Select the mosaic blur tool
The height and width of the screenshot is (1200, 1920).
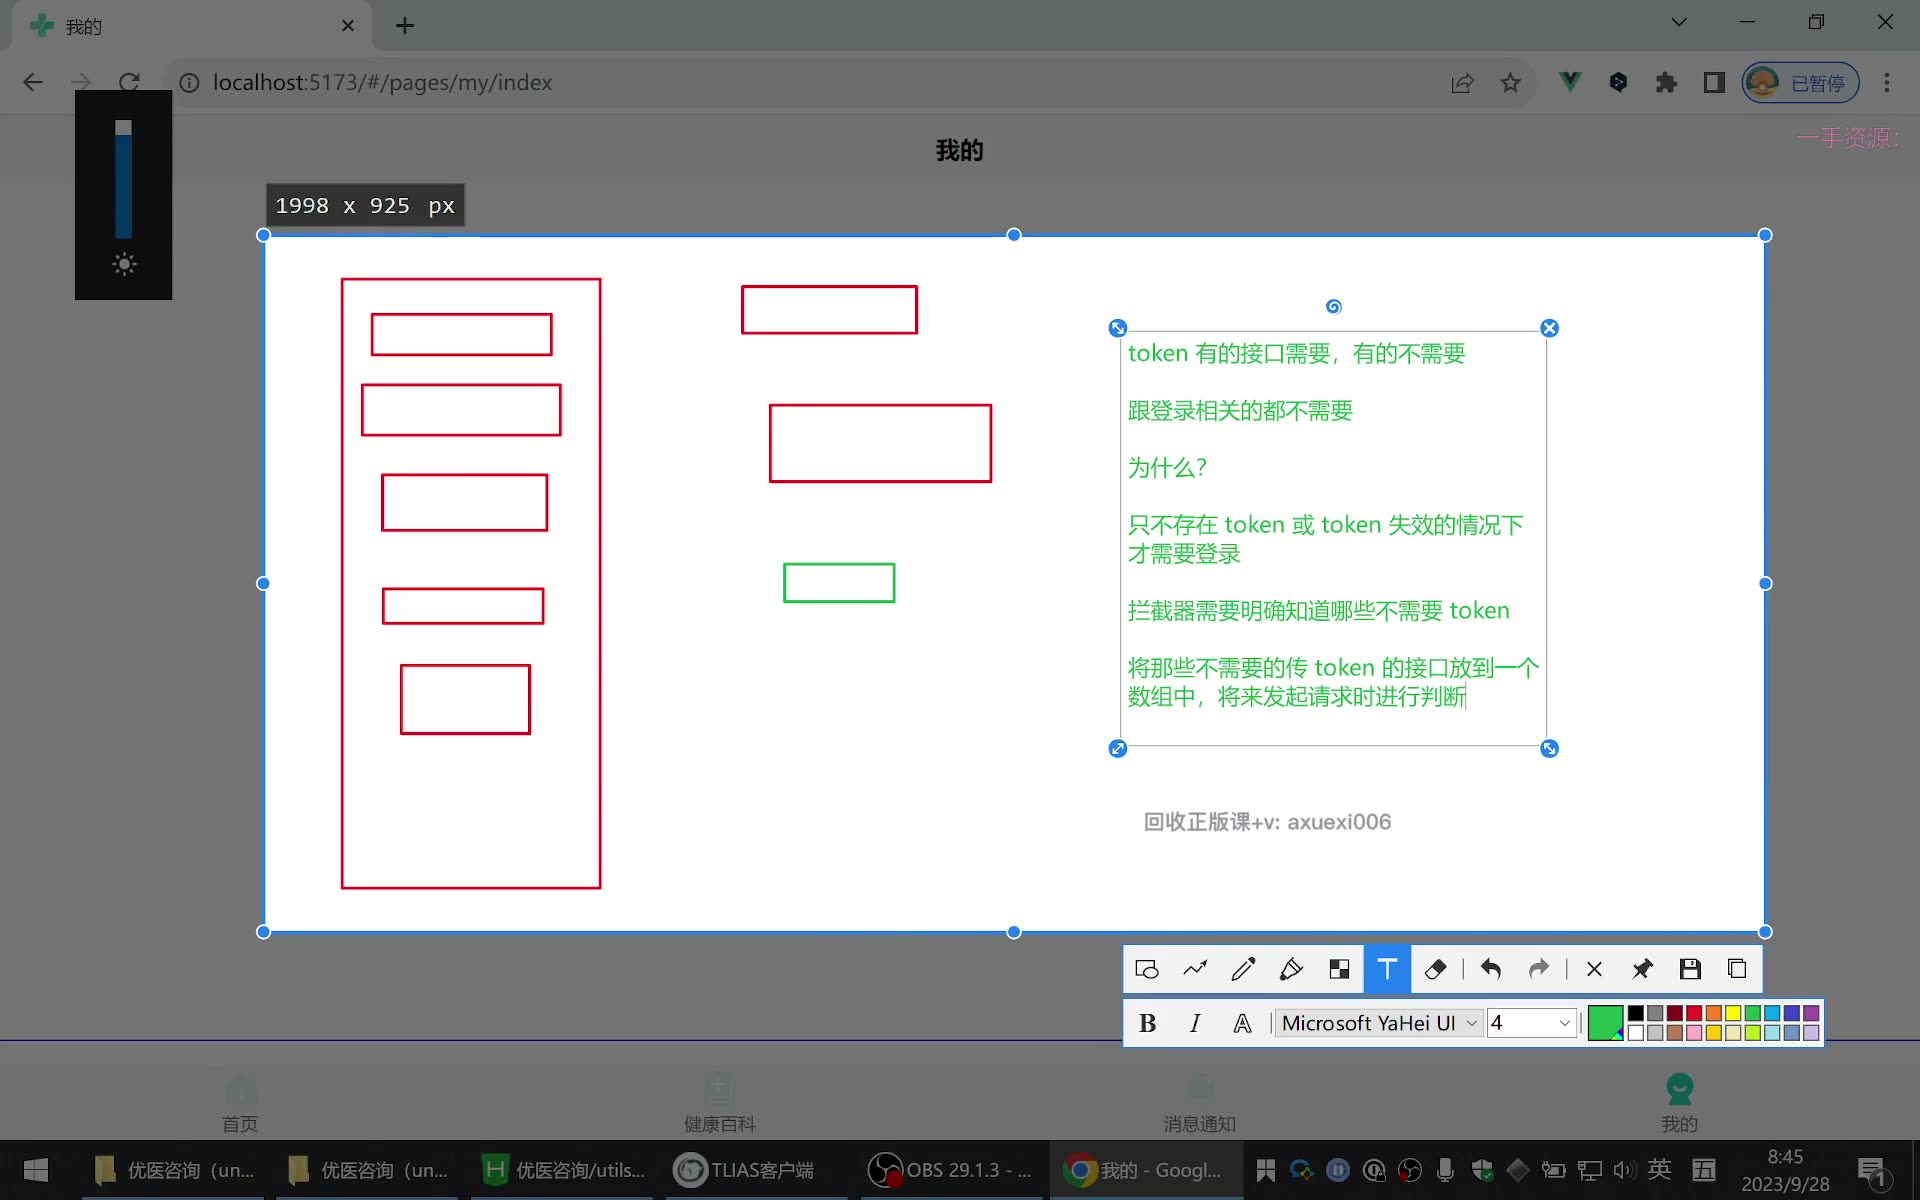[x=1339, y=969]
